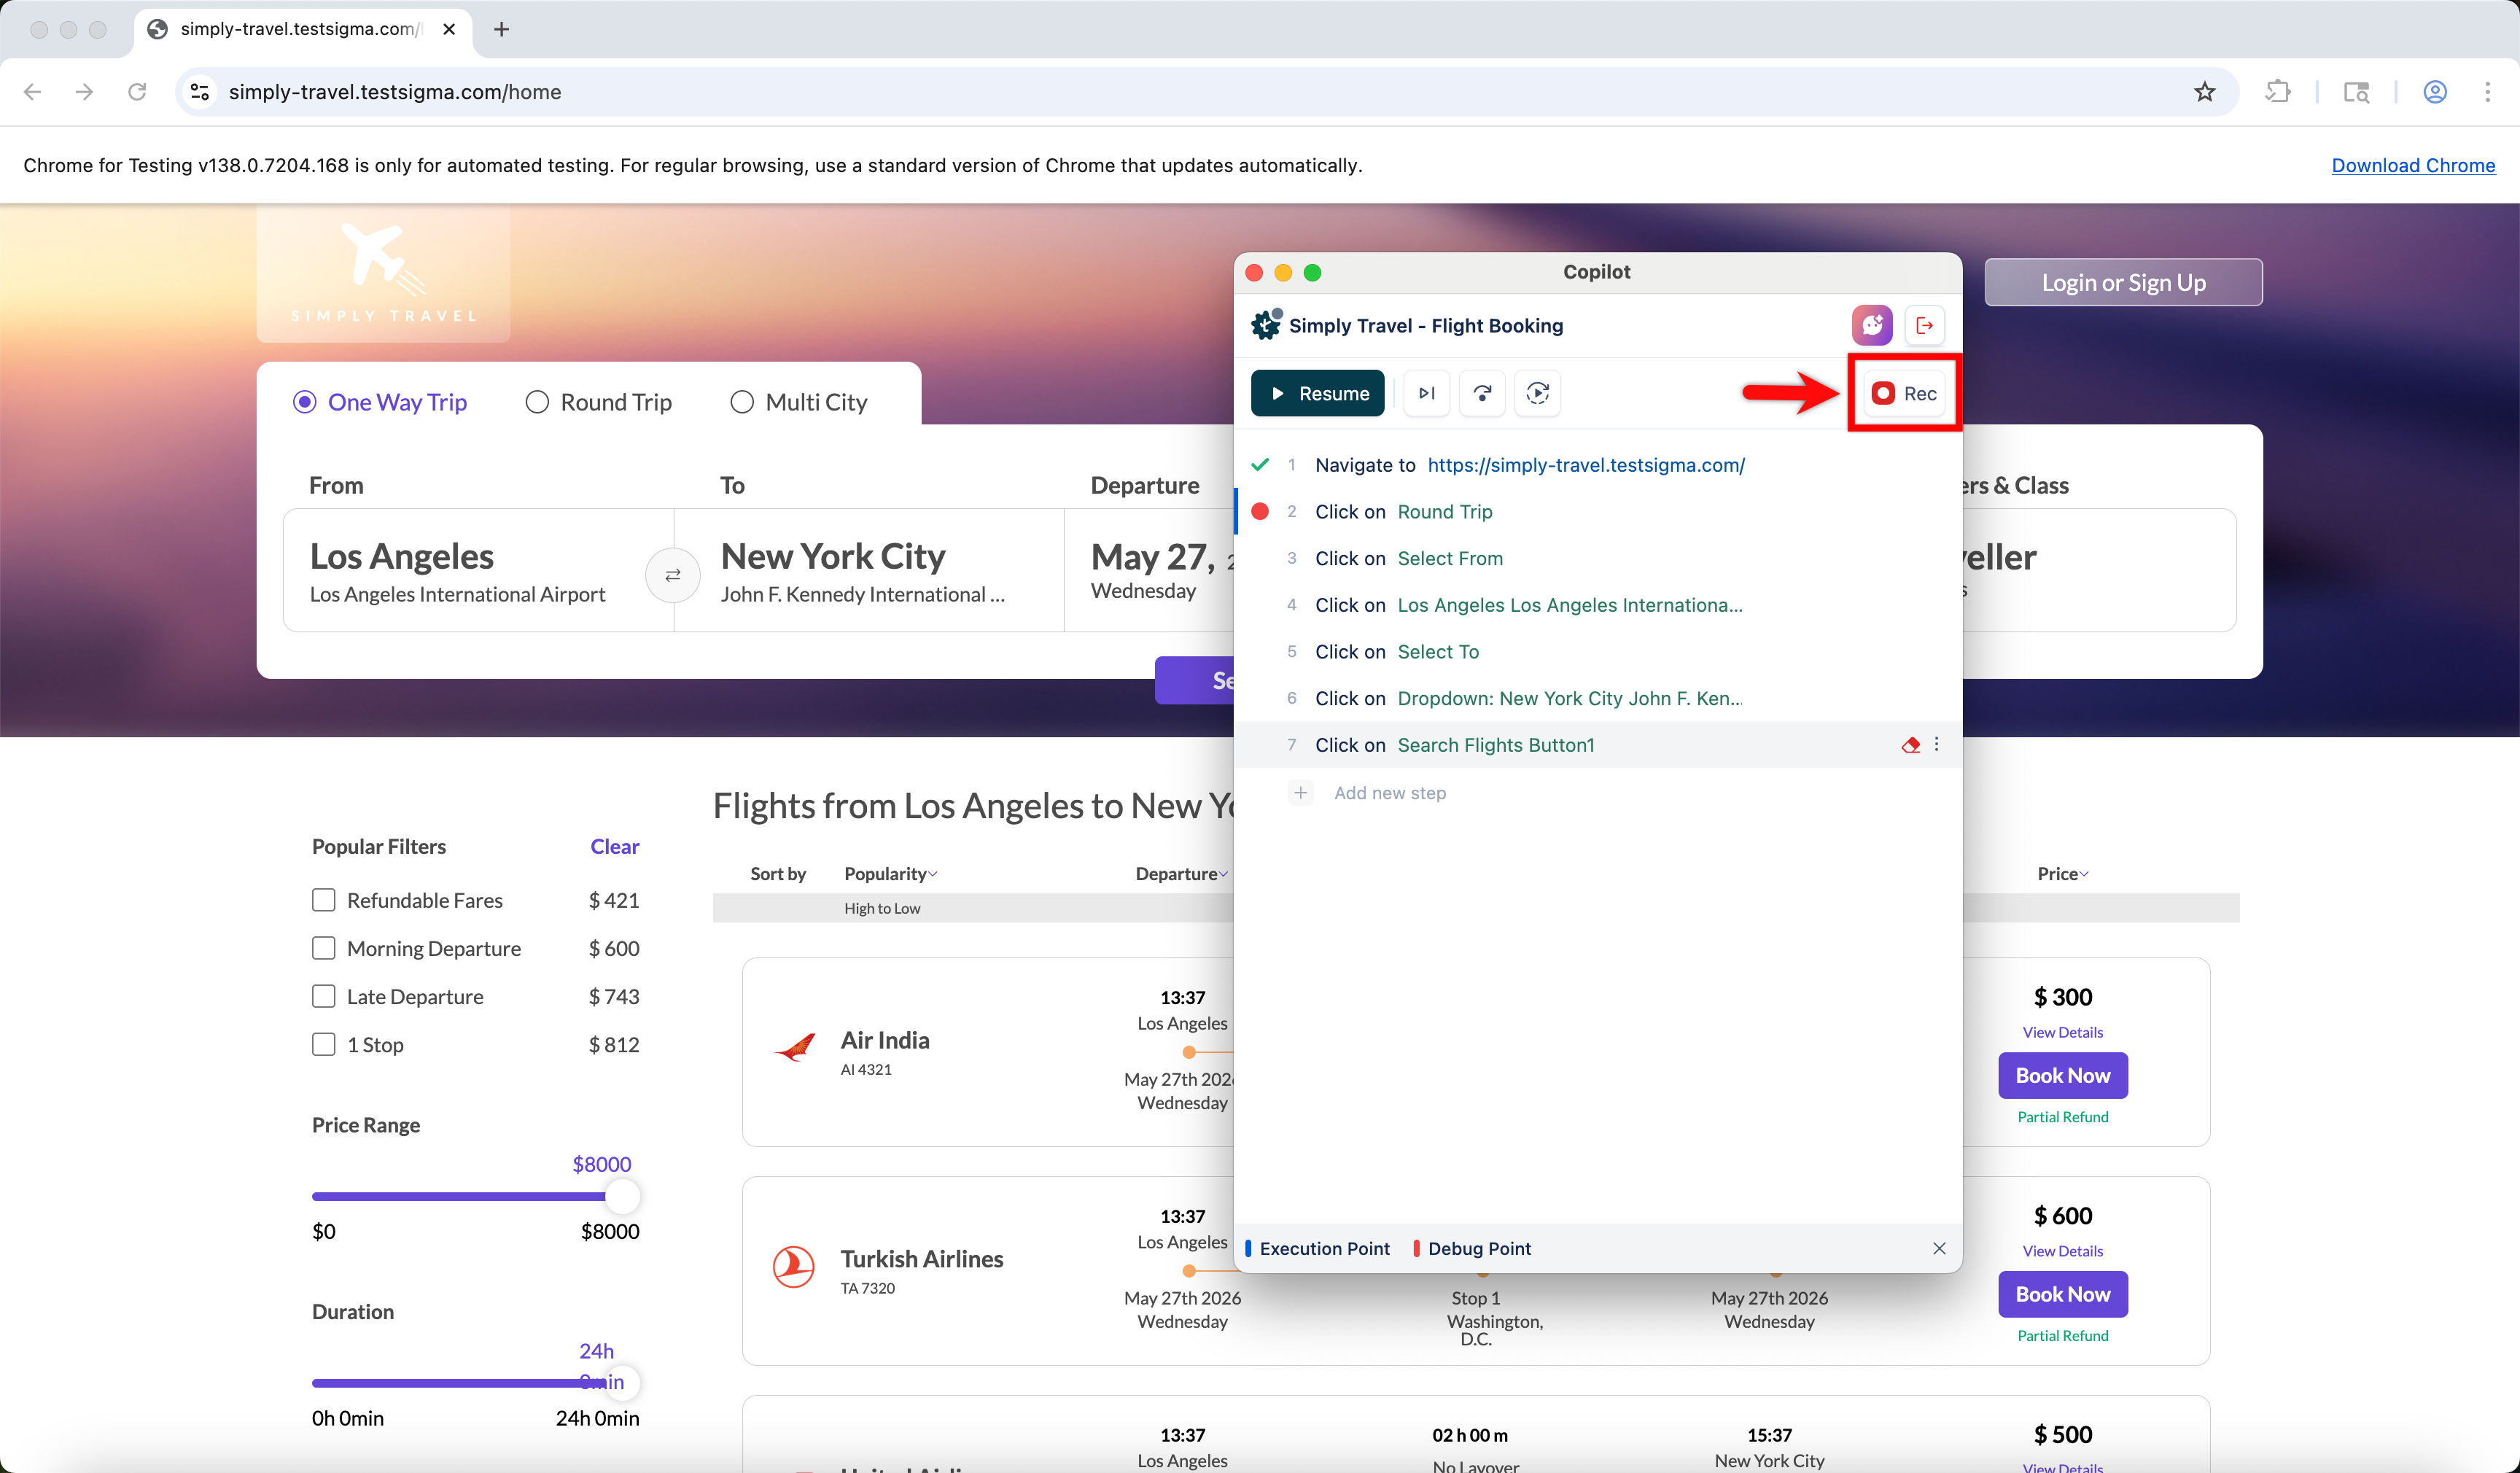Image resolution: width=2520 pixels, height=1473 pixels.
Task: Click the Testsigma gear logo in Copilot
Action: pyautogui.click(x=1266, y=325)
